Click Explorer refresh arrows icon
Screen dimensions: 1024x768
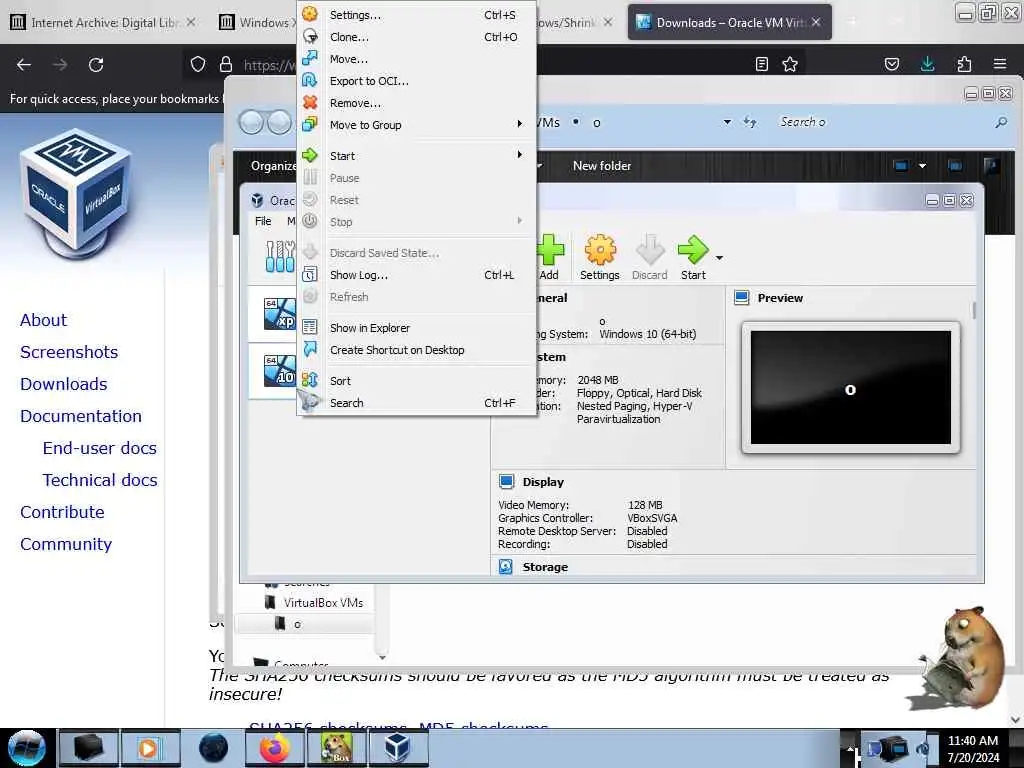pyautogui.click(x=750, y=122)
